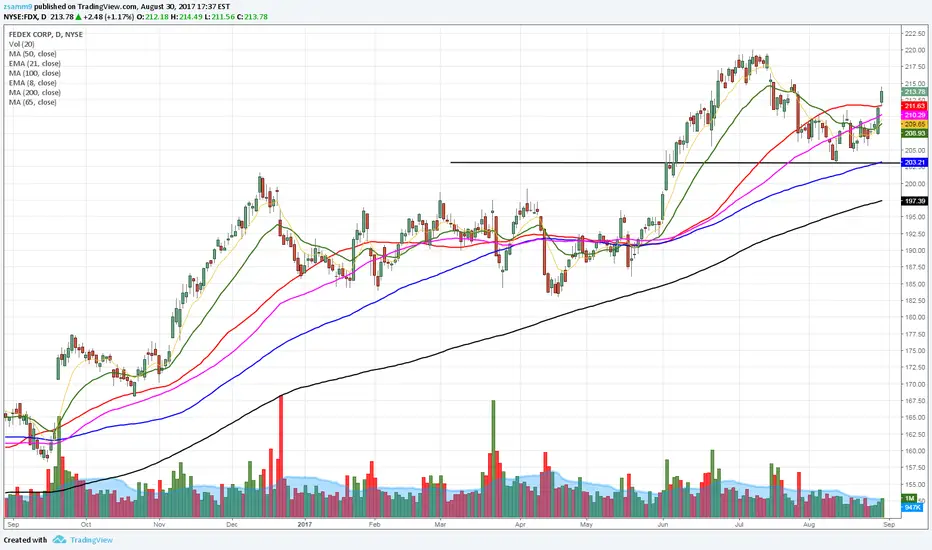Screen dimensions: 932x550
Task: Click the Apr label on time axis
Action: pyautogui.click(x=520, y=524)
